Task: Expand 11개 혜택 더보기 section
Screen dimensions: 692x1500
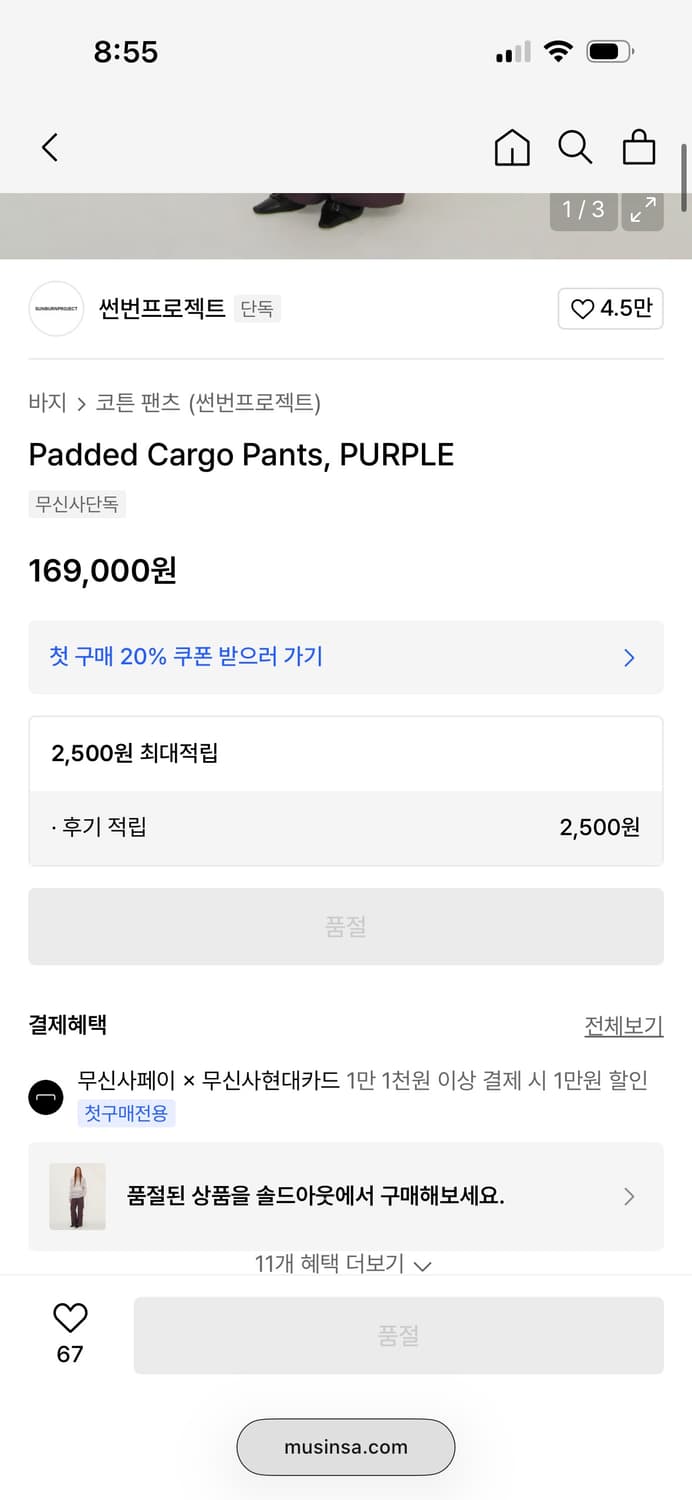Action: (x=345, y=1264)
